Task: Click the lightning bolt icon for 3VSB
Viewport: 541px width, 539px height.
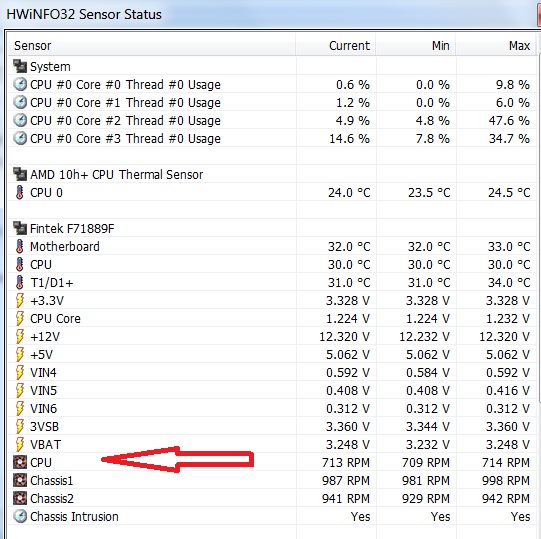Action: pyautogui.click(x=20, y=427)
